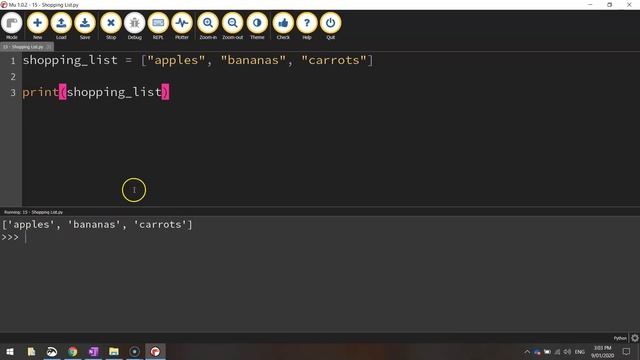Open OneNote from the taskbar
The width and height of the screenshot is (640, 360).
[x=93, y=351]
